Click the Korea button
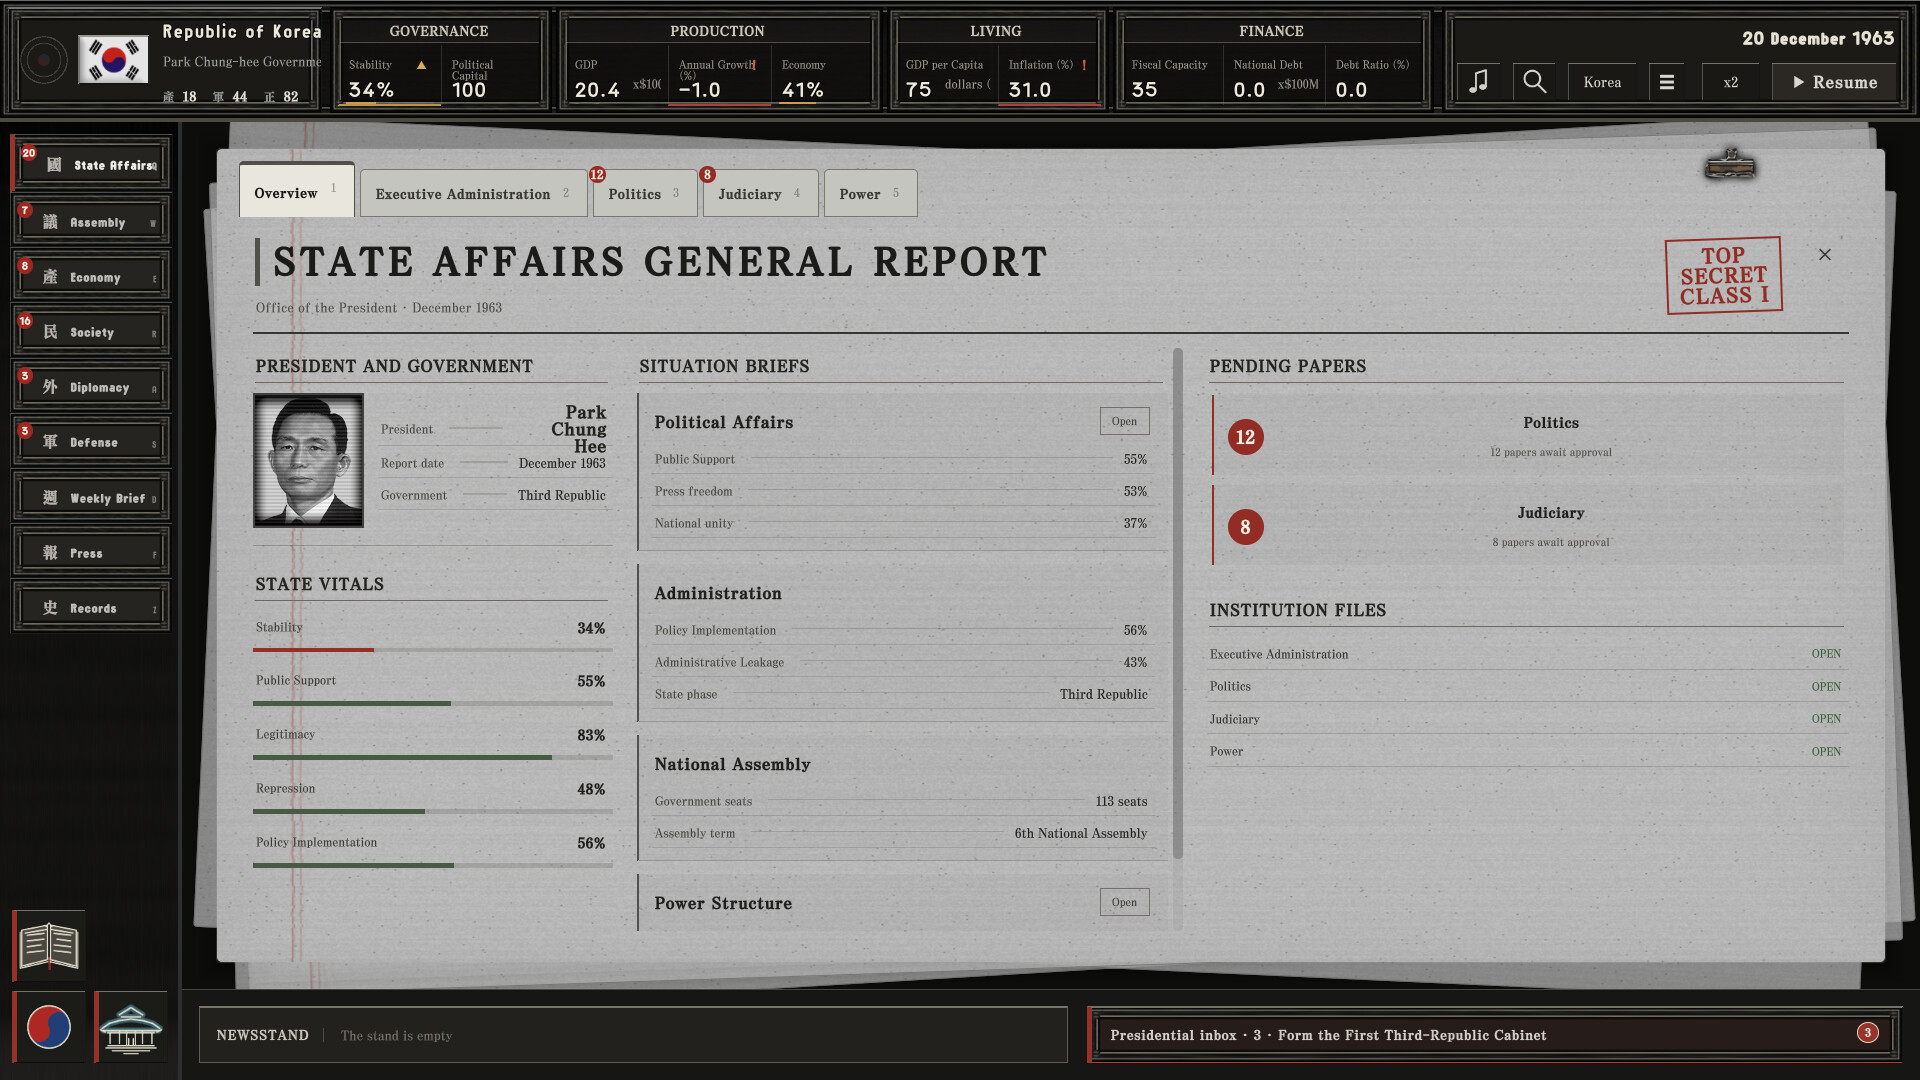This screenshot has height=1080, width=1920. (x=1602, y=82)
